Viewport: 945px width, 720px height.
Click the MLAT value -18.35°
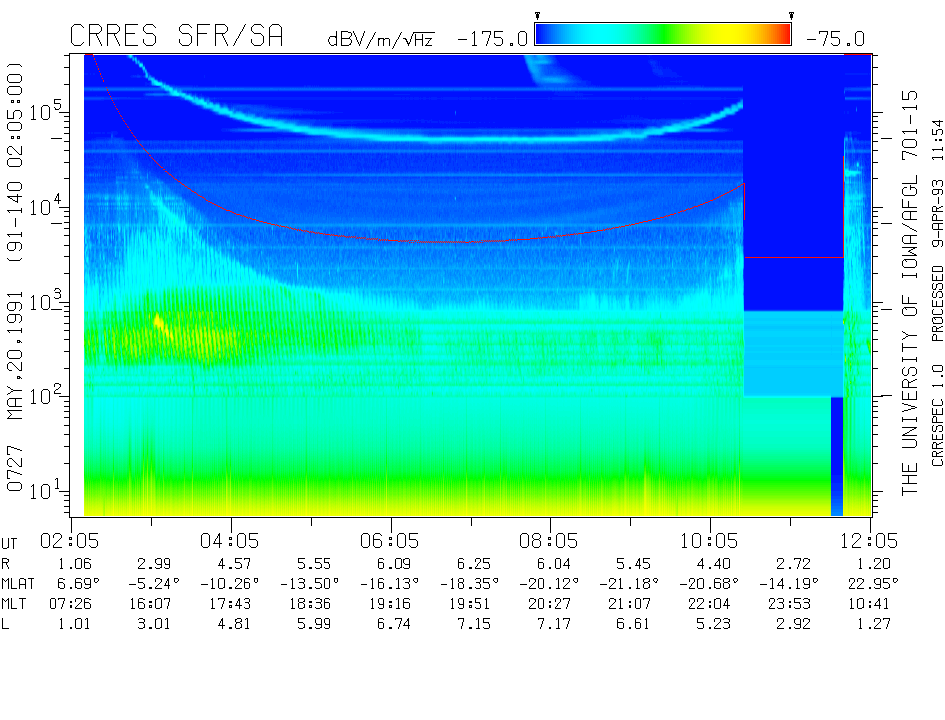(469, 583)
